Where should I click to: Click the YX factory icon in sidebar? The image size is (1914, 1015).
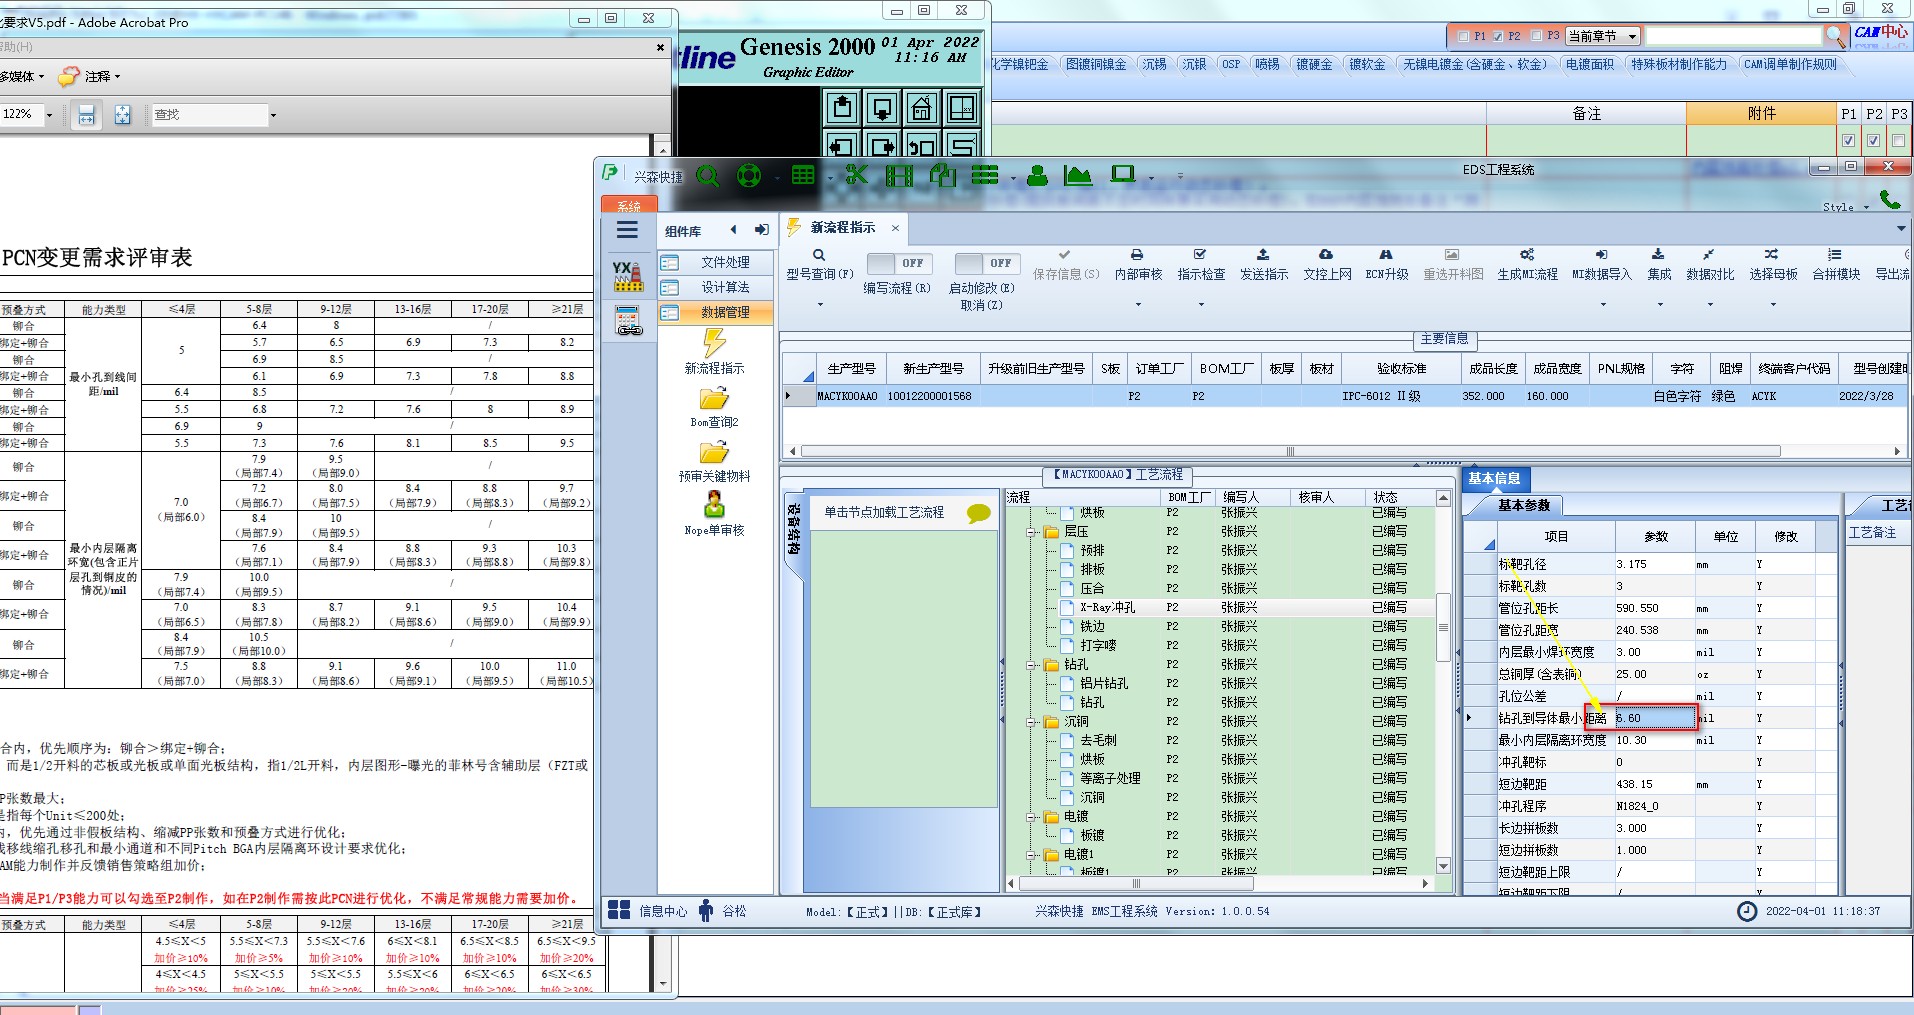[627, 275]
